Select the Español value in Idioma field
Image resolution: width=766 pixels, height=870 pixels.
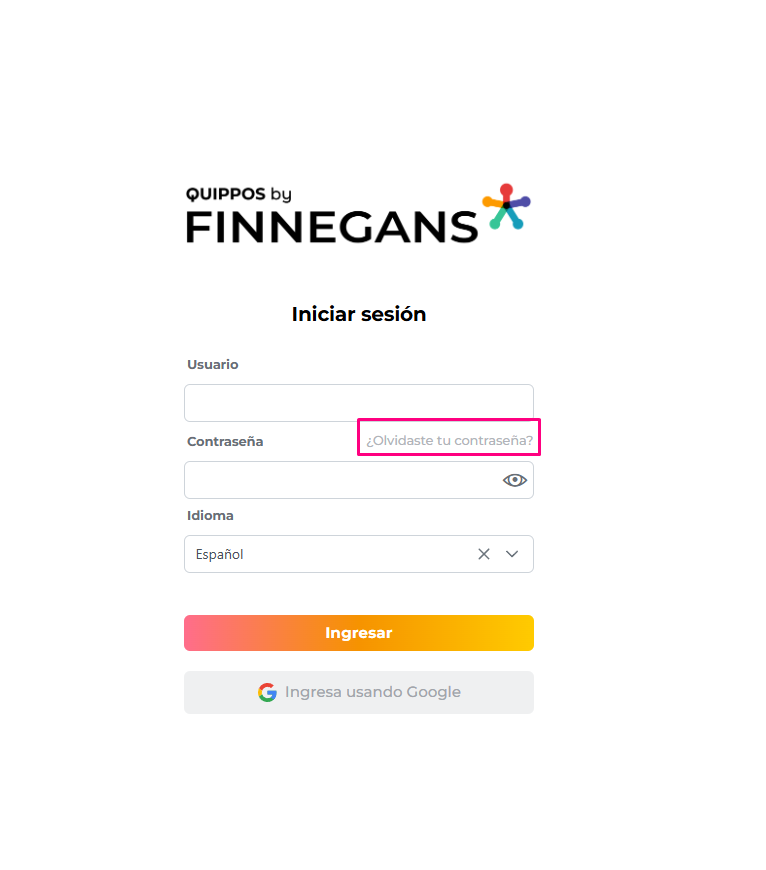pyautogui.click(x=220, y=554)
